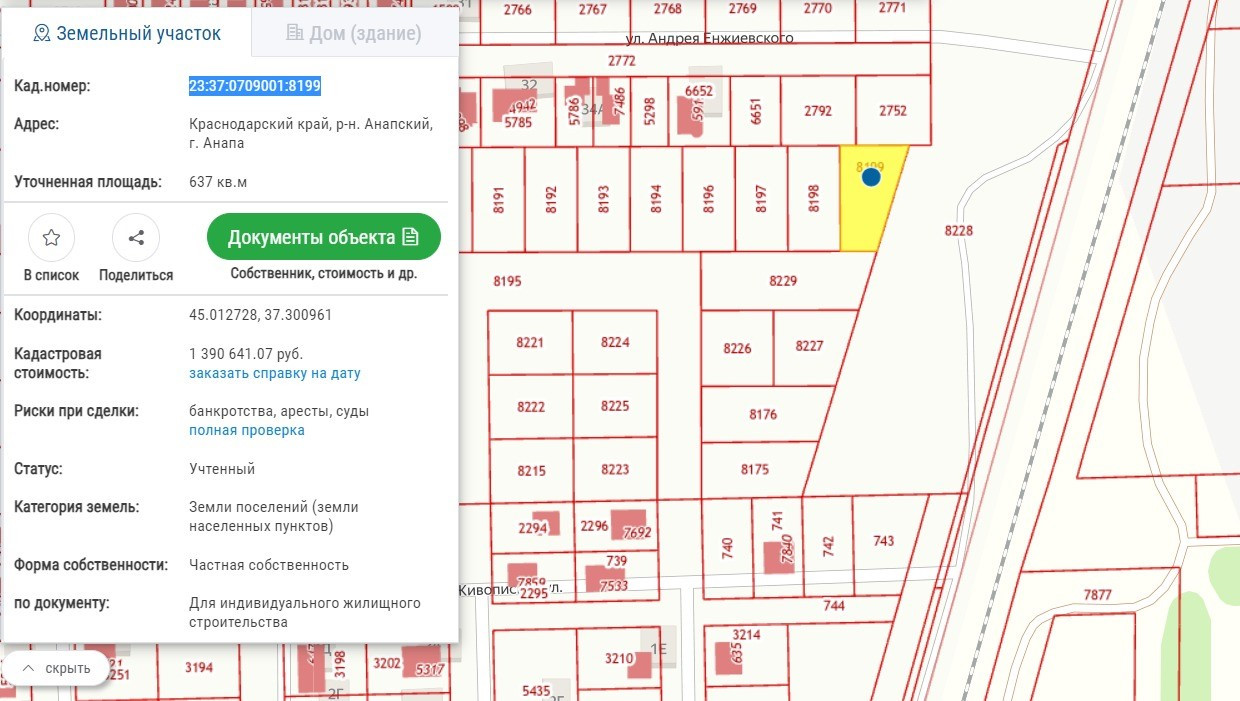Select parcel 5435 on the map

[x=536, y=691]
